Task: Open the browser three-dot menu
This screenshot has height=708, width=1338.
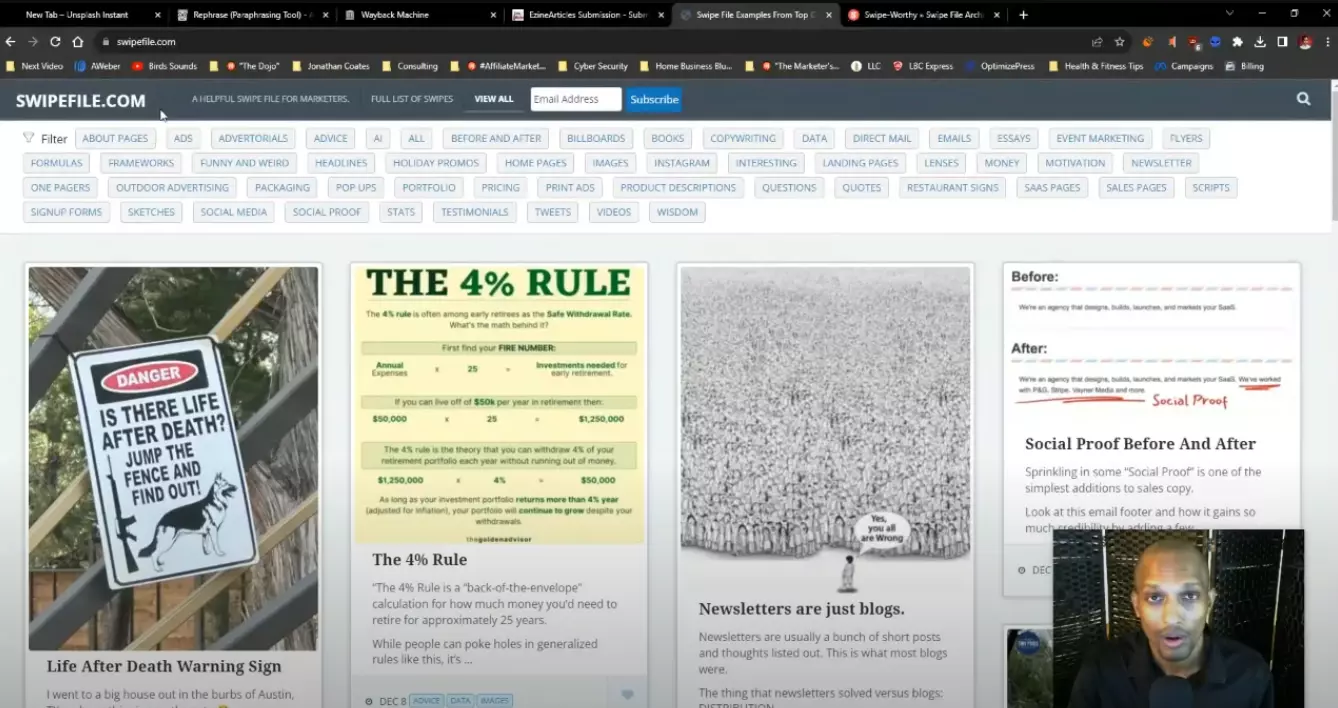Action: click(x=1330, y=43)
